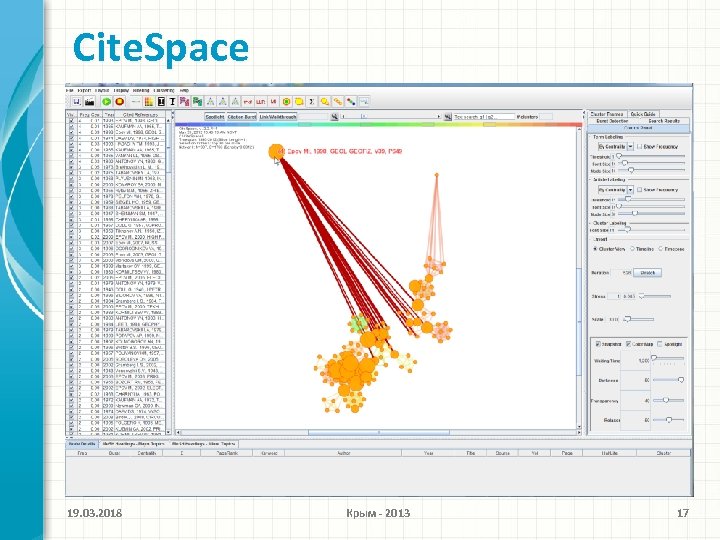Select the Node Details tab at the bottom
The width and height of the screenshot is (720, 540).
point(82,444)
